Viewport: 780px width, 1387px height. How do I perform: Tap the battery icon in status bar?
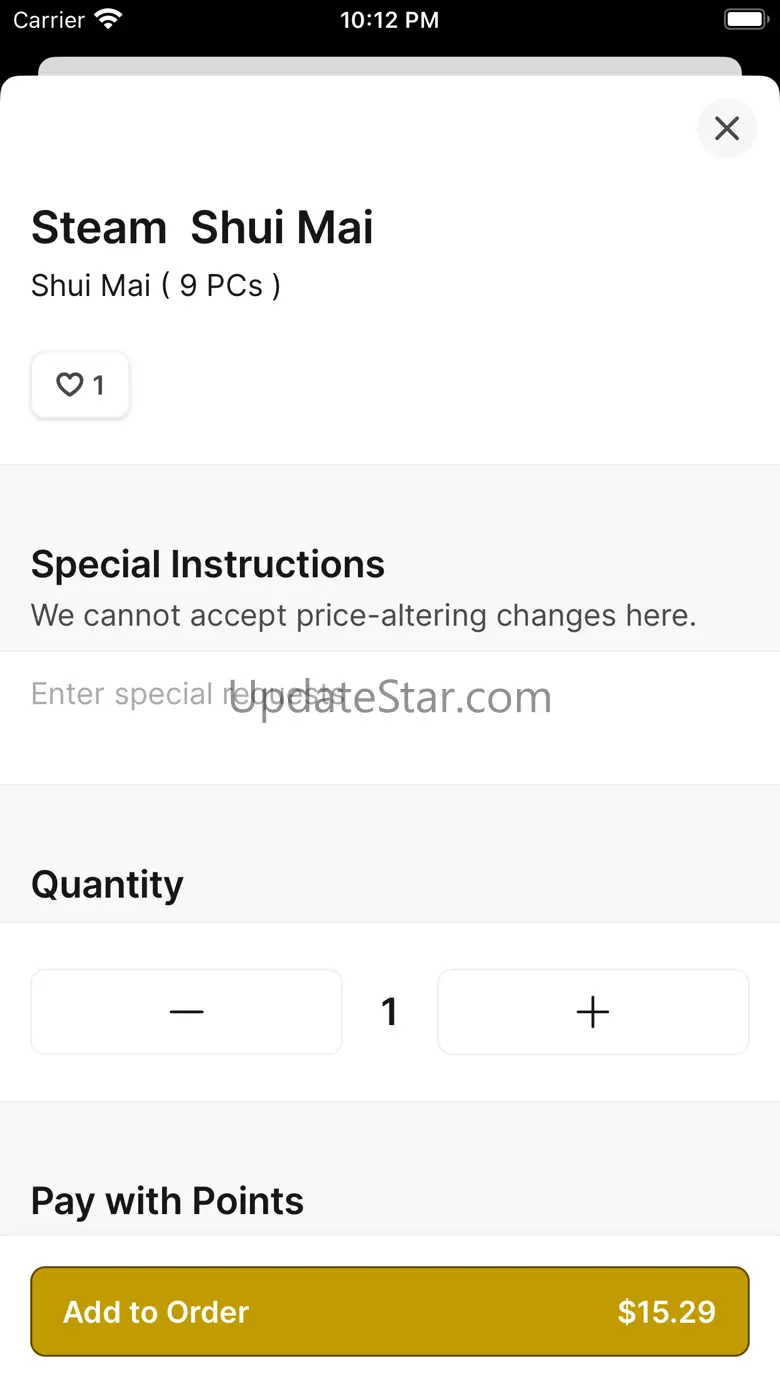coord(745,19)
